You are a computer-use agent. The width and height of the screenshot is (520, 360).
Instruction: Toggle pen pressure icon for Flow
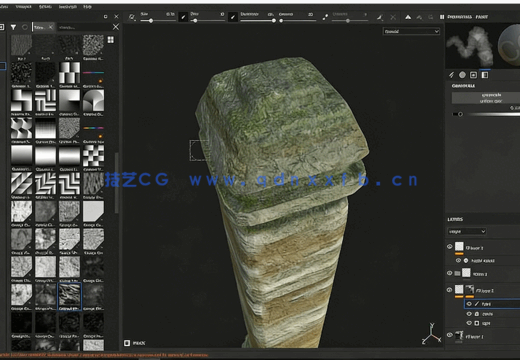[x=233, y=17]
